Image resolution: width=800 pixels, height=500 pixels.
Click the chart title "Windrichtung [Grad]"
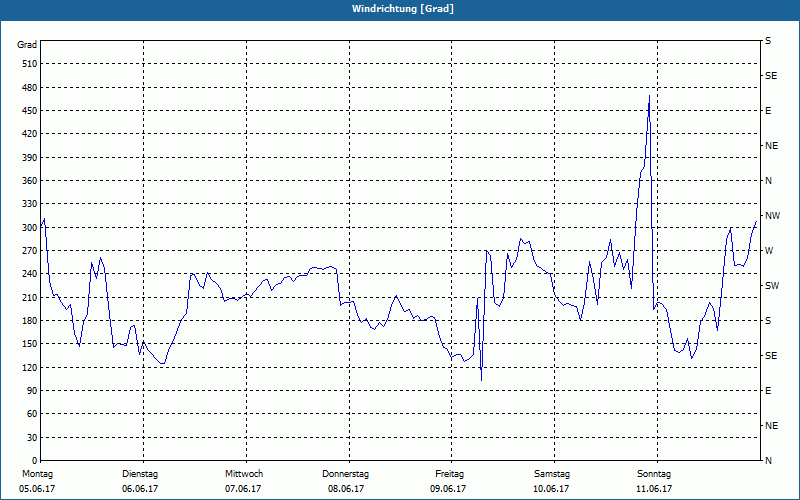click(403, 9)
